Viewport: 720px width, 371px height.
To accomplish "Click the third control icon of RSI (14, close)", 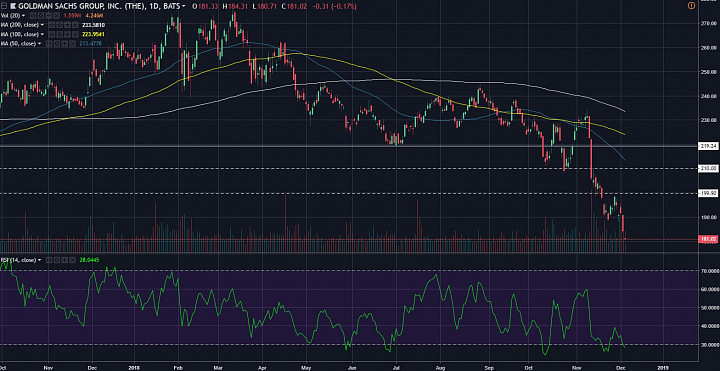I will (65, 260).
